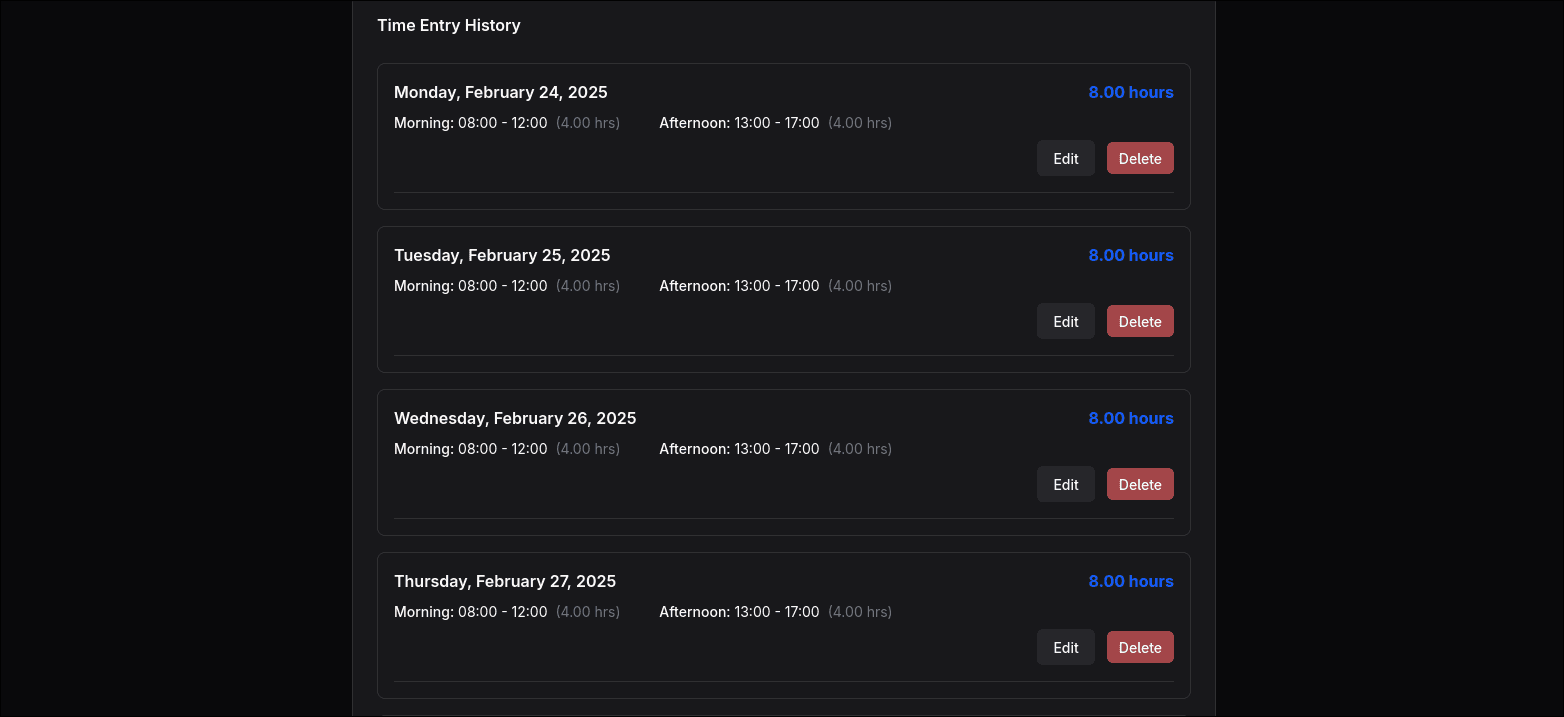Edit the Monday, February 24 entry
Screen dimensions: 1564x717
[1065, 158]
